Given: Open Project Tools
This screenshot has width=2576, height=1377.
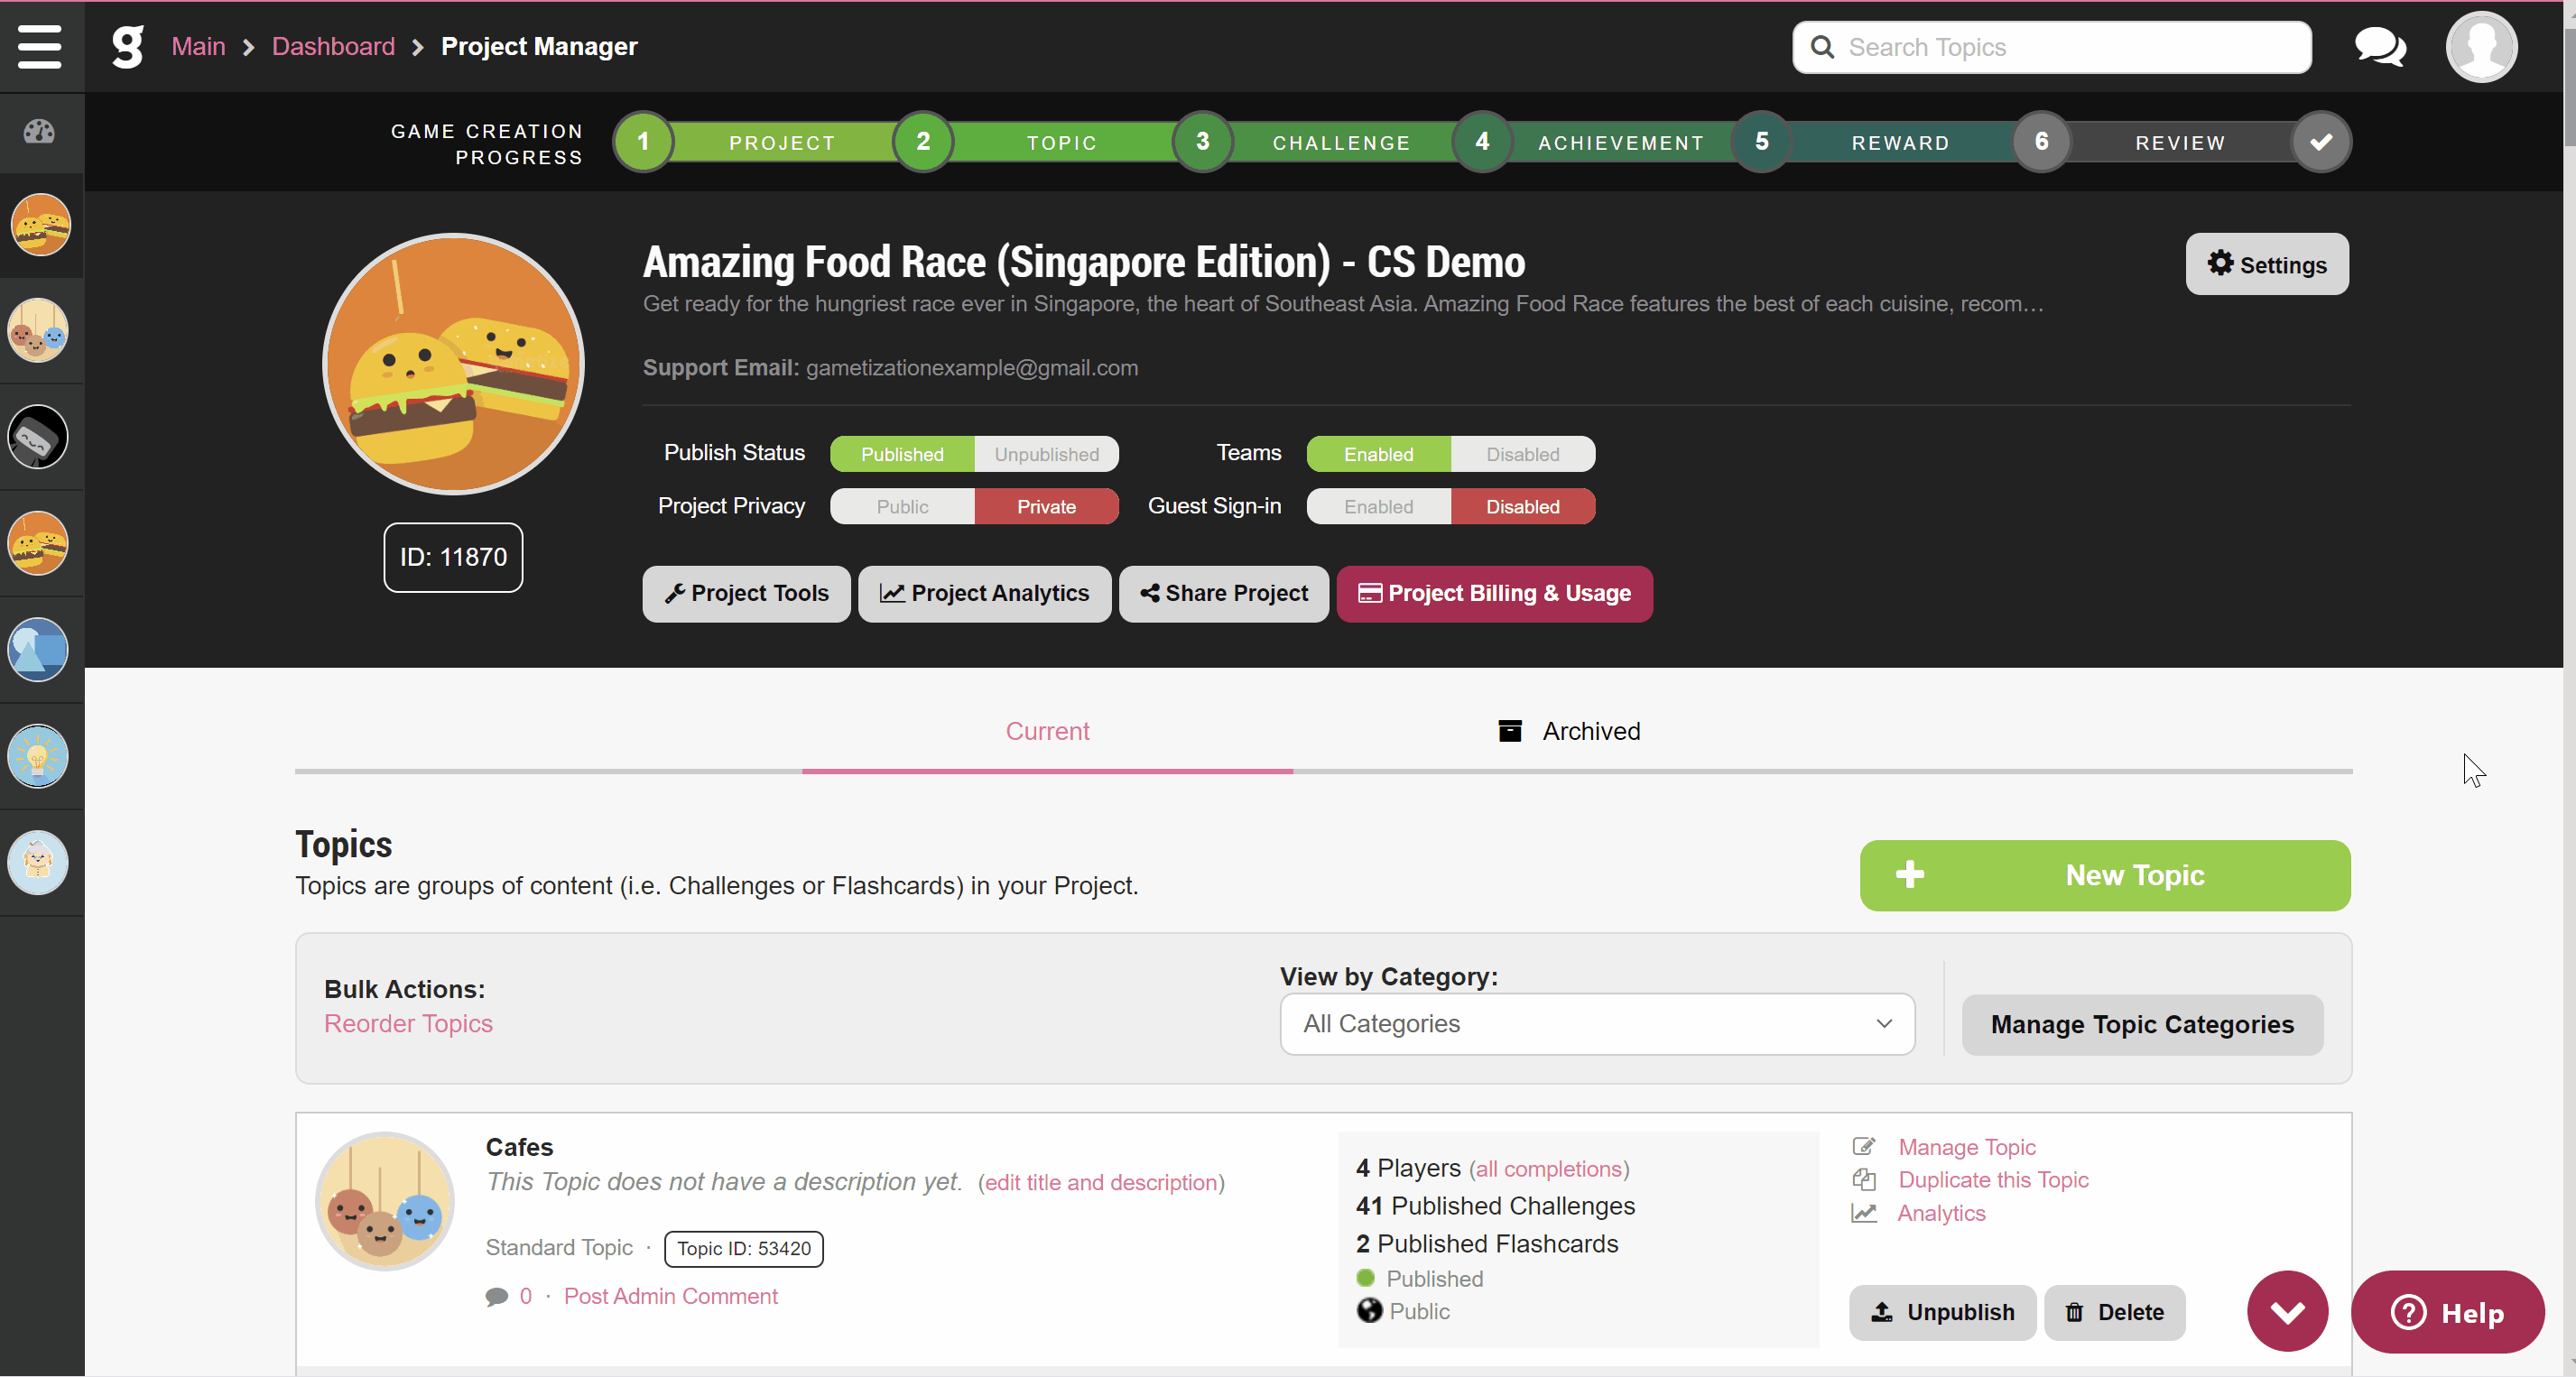Looking at the screenshot, I should 746,593.
